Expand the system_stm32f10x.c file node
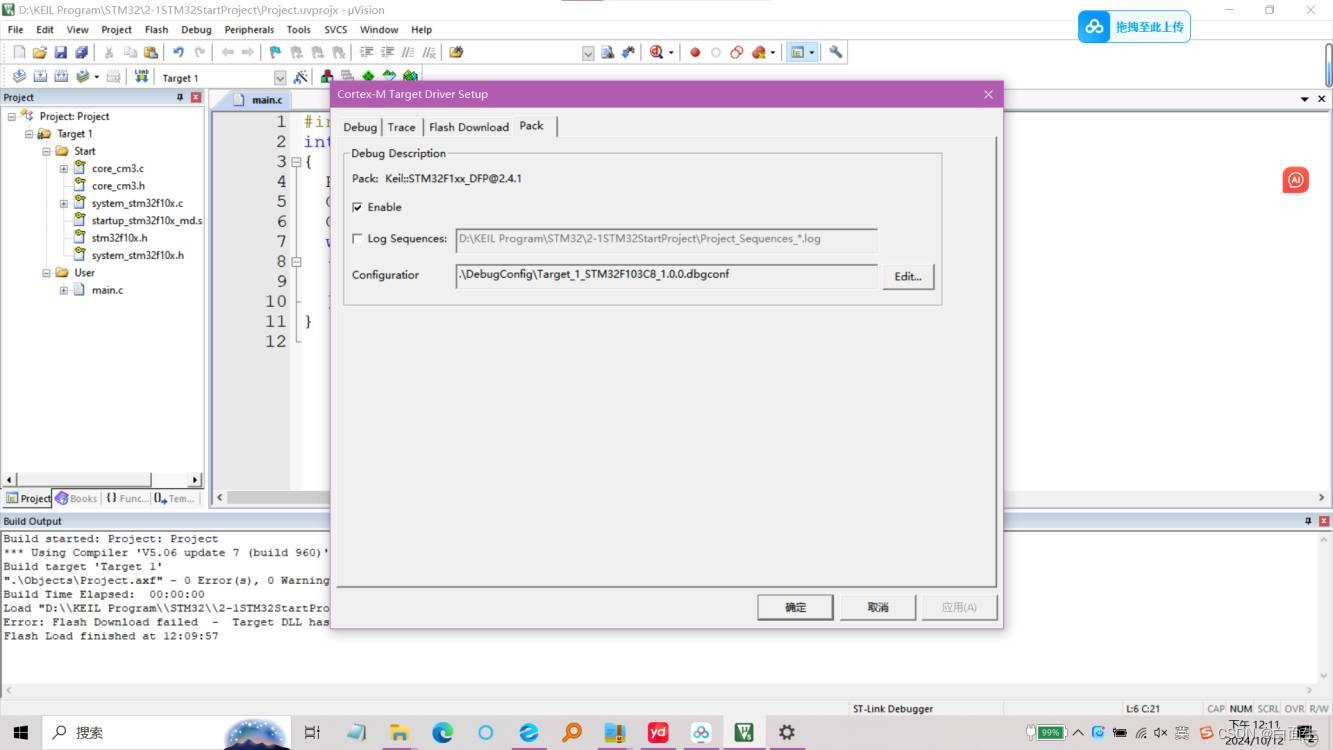The image size is (1333, 750). [64, 203]
